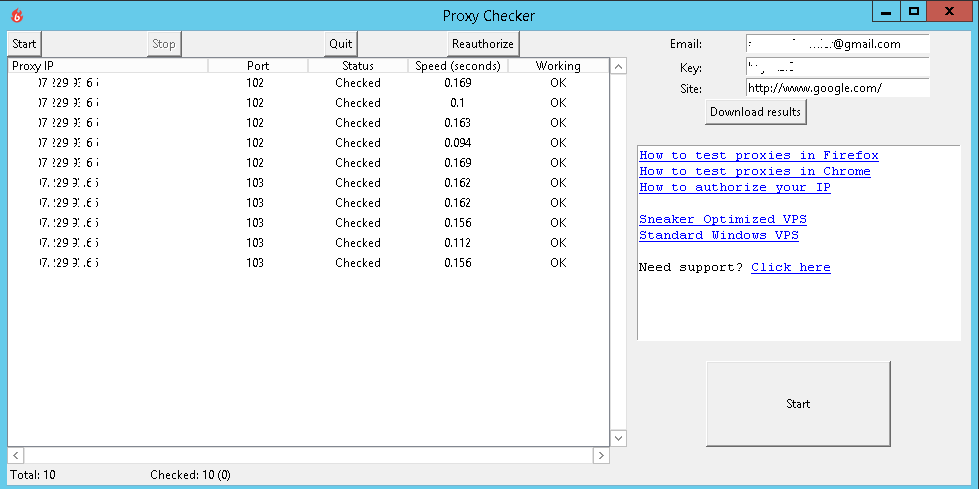This screenshot has width=979, height=489.
Task: Click the small Start toolbar button
Action: click(x=24, y=44)
